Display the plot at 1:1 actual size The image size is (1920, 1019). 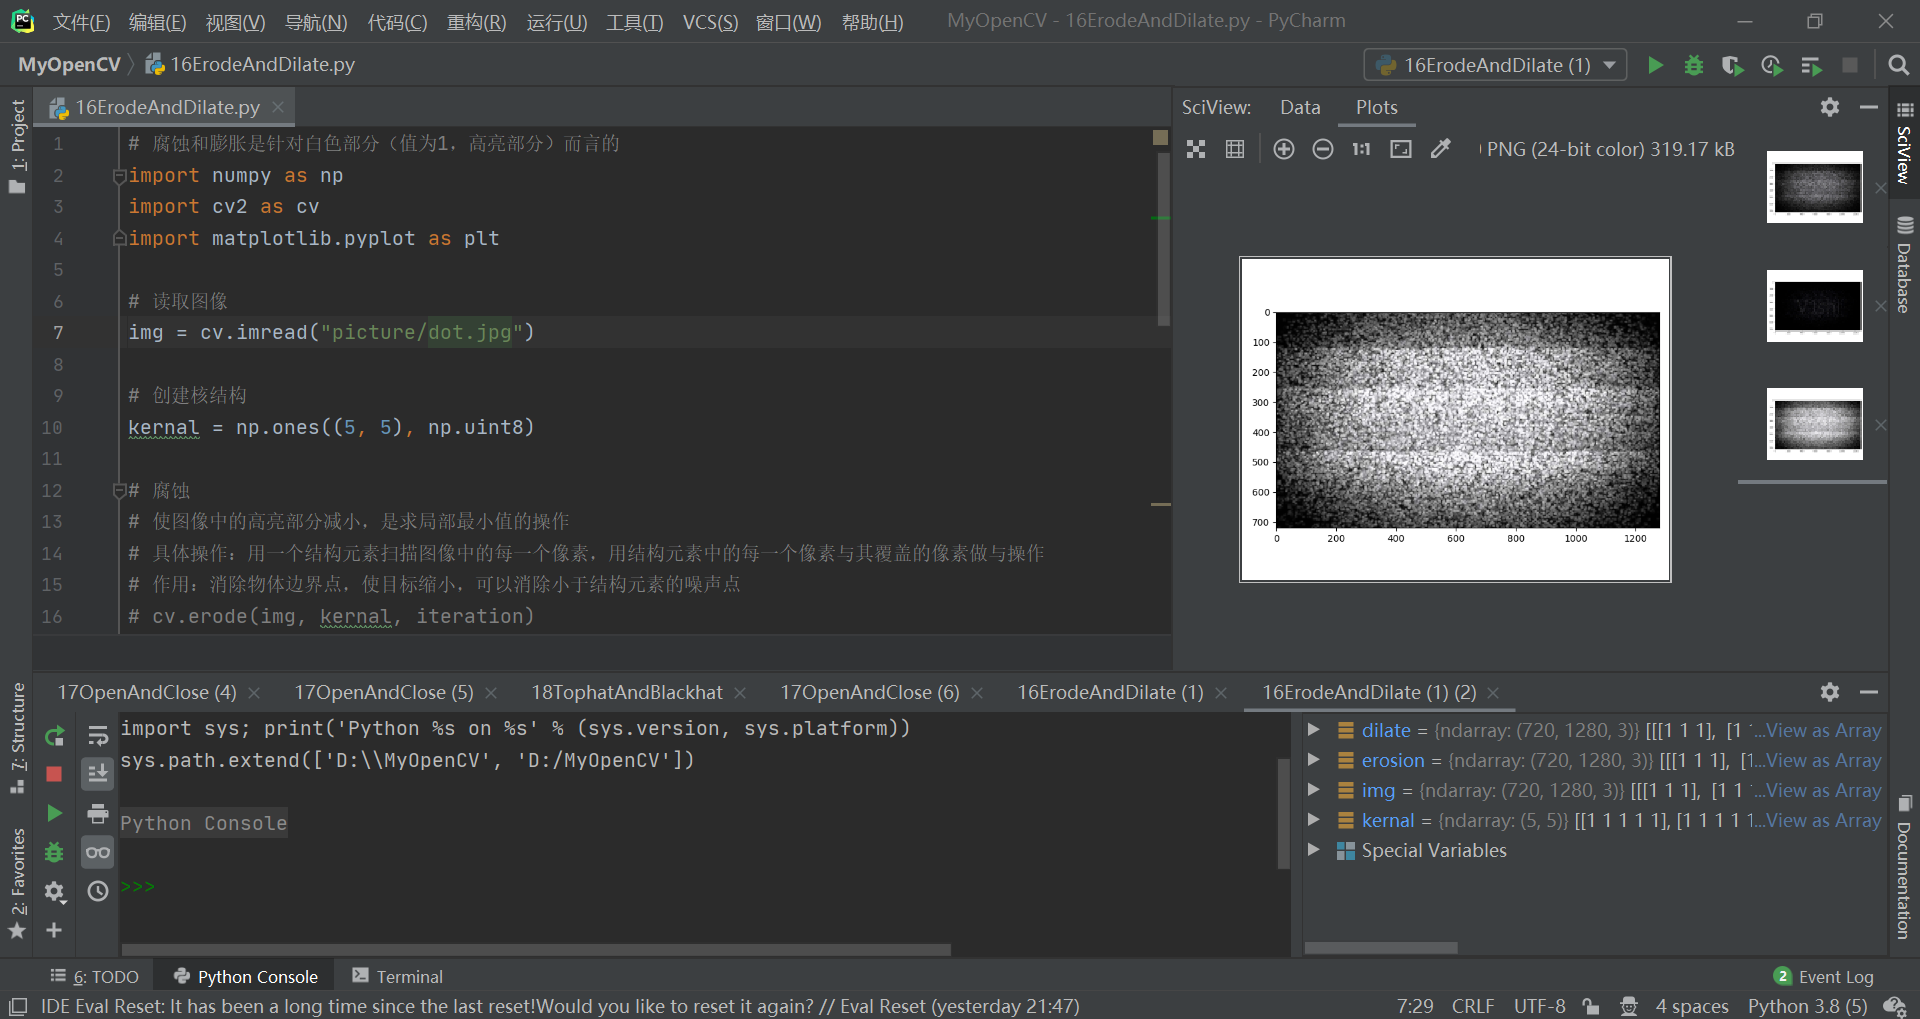[x=1361, y=148]
